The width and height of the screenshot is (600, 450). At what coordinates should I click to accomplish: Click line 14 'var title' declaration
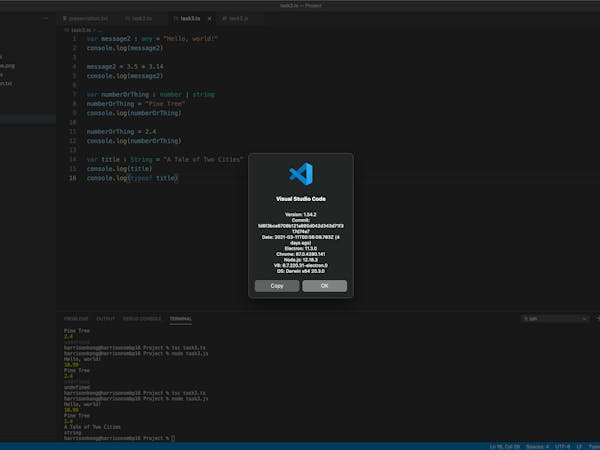165,160
